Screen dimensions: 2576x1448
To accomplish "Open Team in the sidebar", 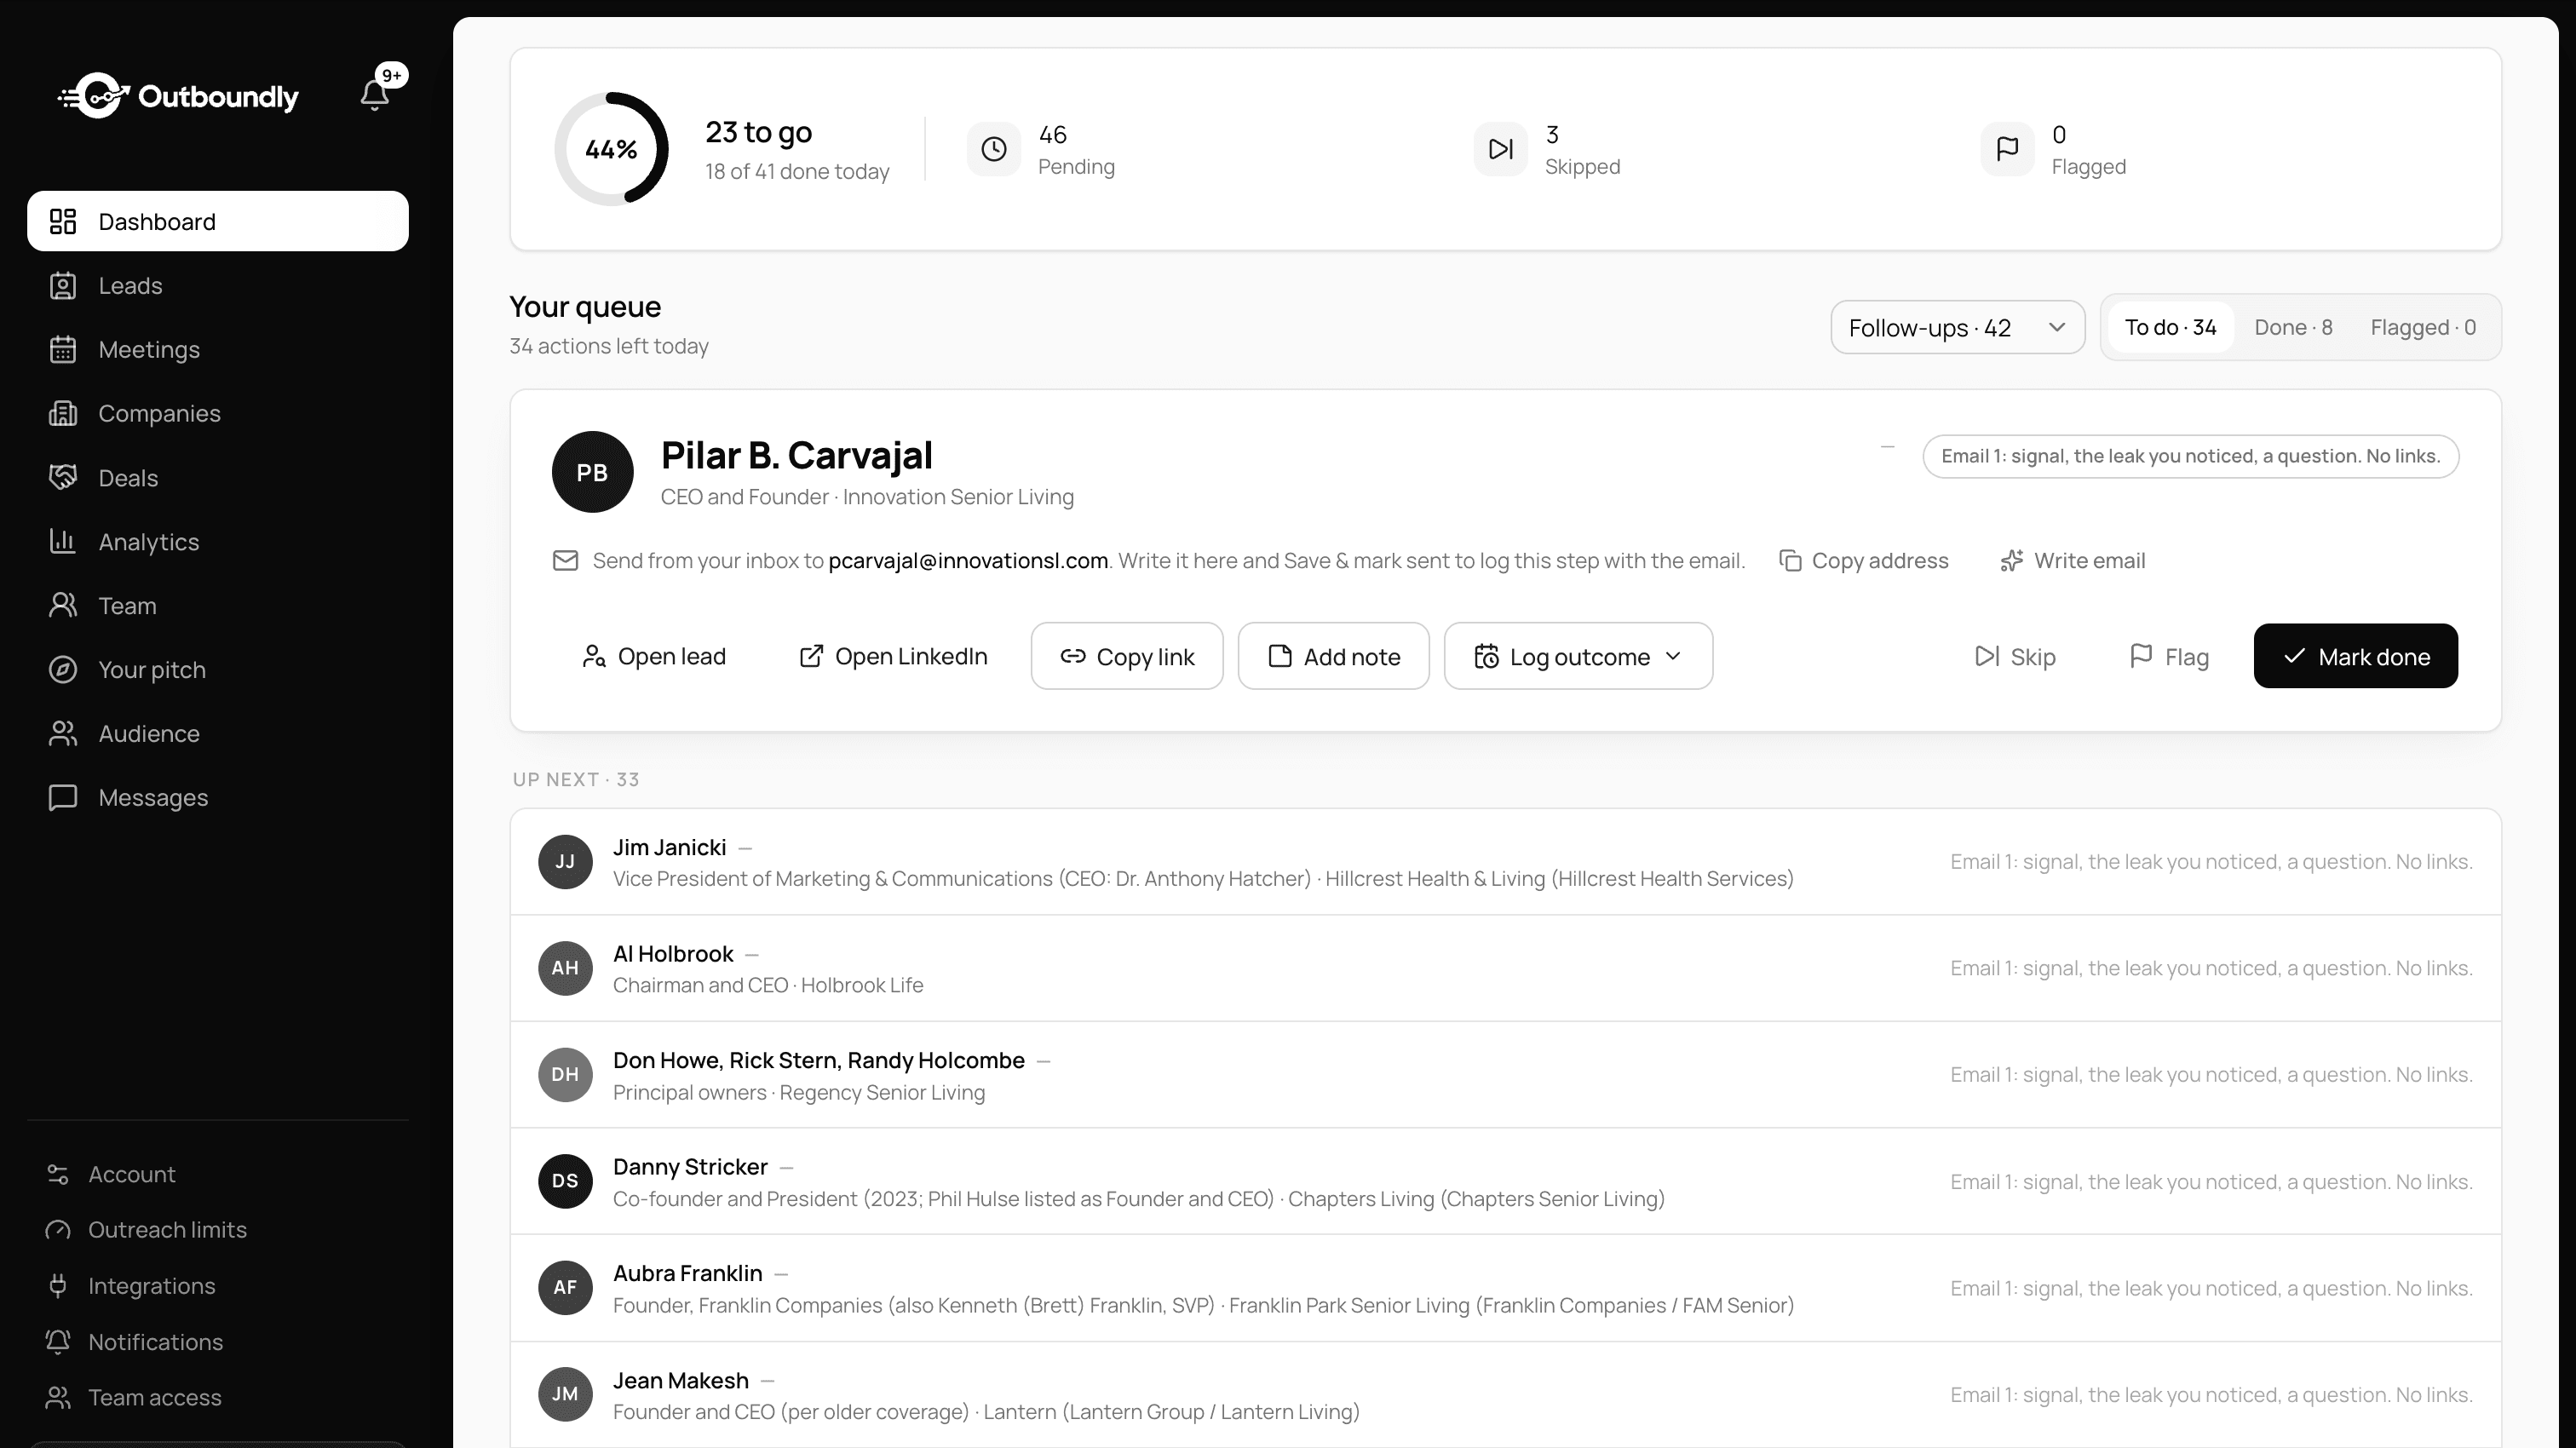I will tap(217, 605).
